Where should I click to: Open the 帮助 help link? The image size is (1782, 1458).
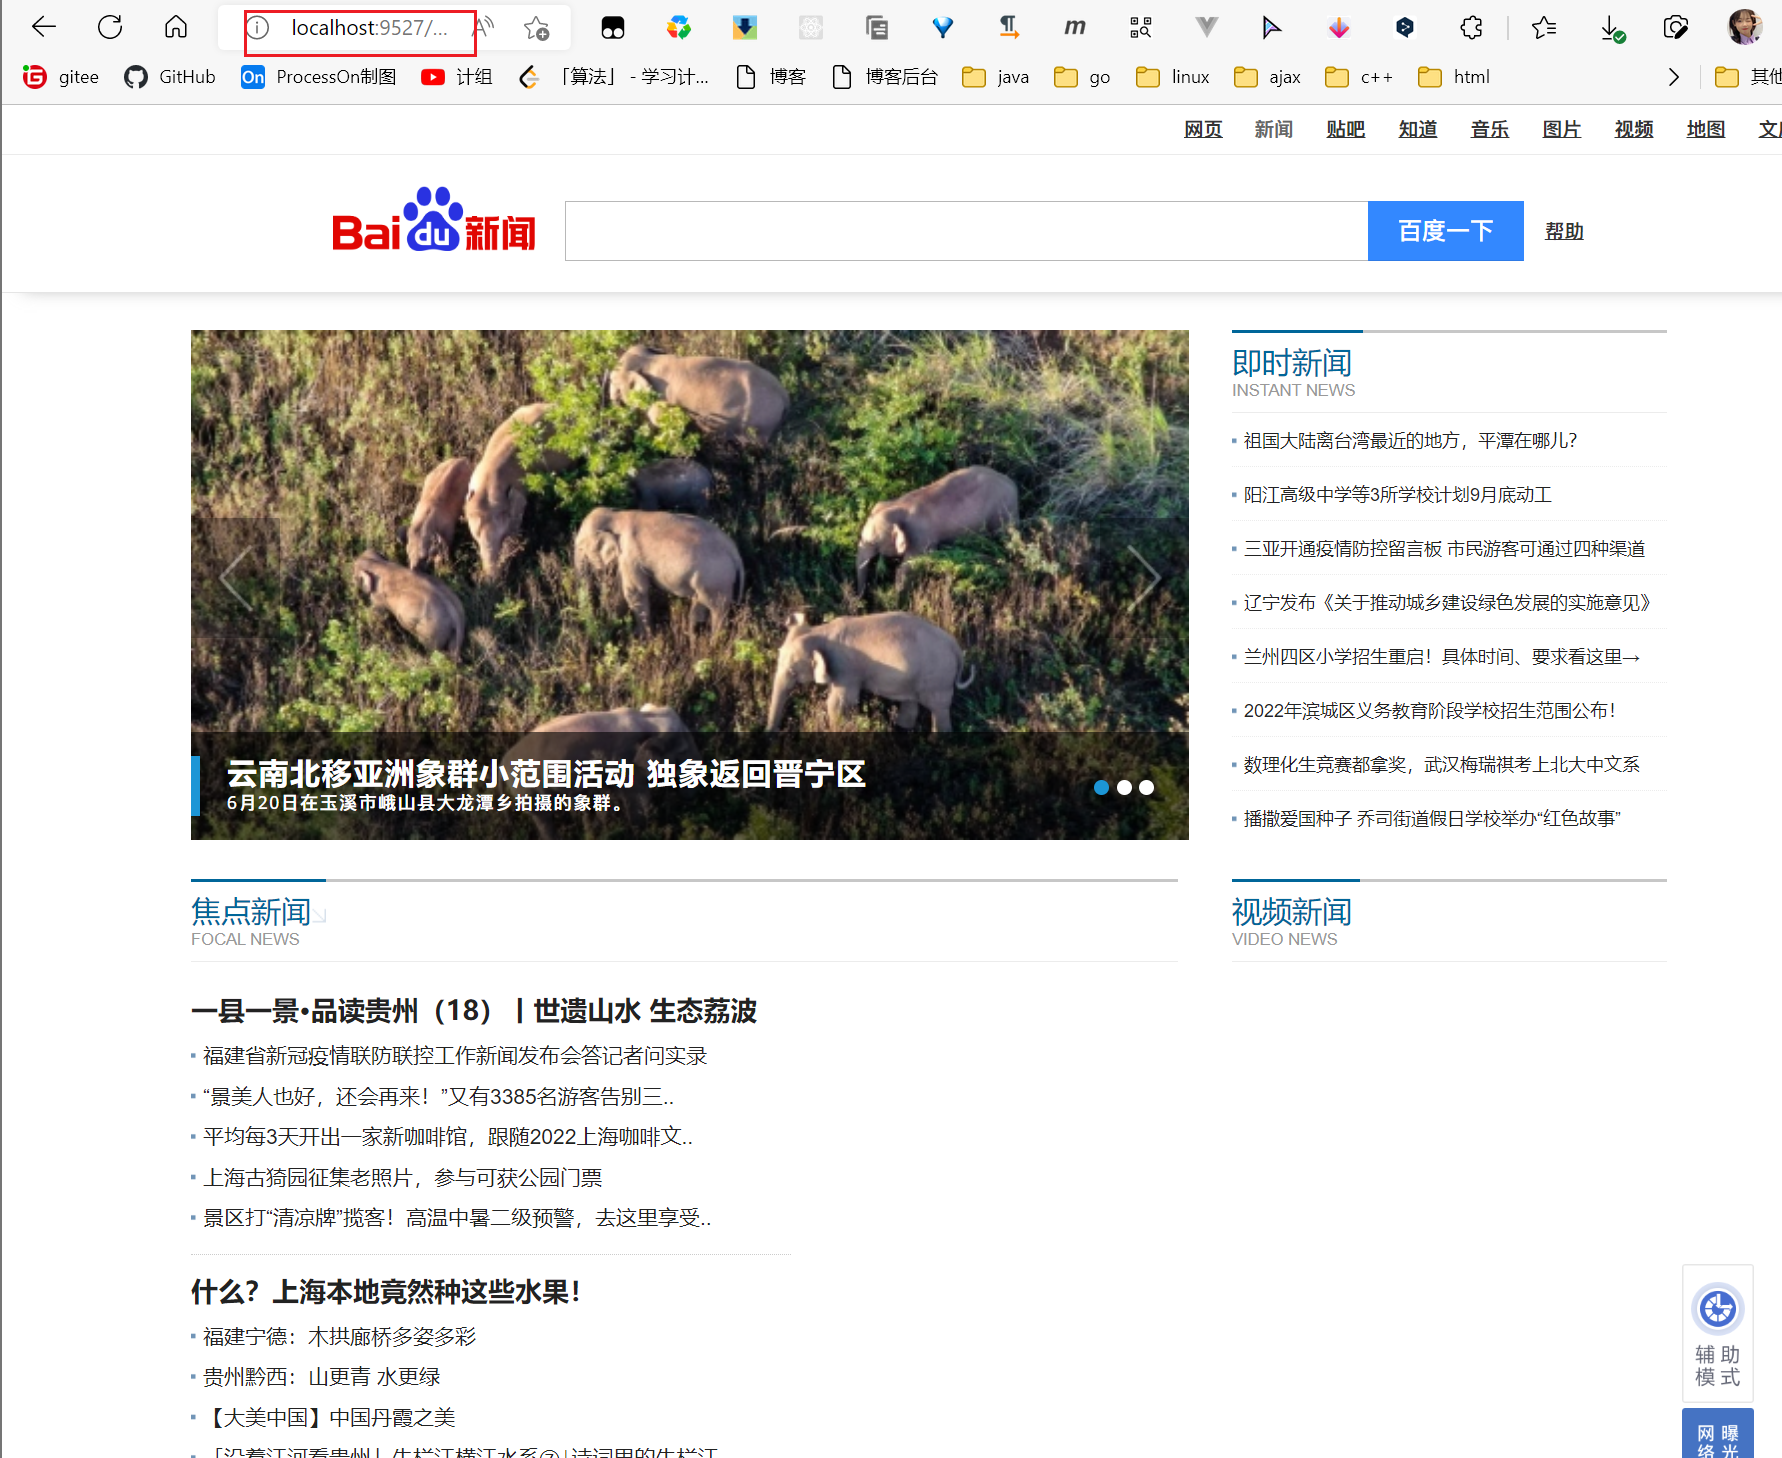tap(1564, 232)
